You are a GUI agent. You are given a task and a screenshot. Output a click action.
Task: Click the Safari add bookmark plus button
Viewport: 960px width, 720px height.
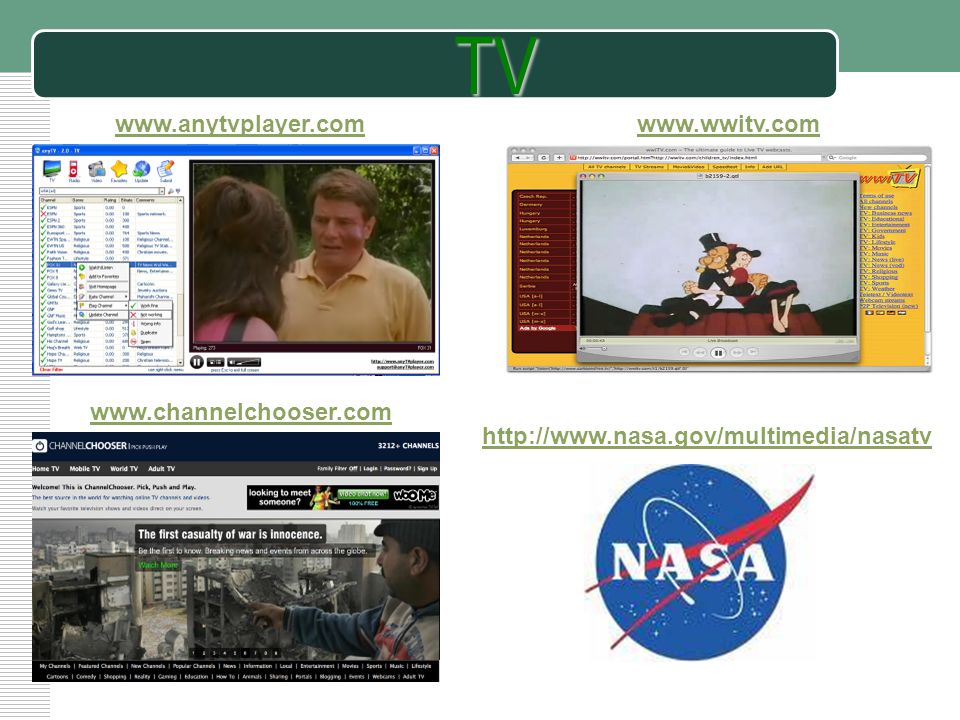(x=559, y=158)
